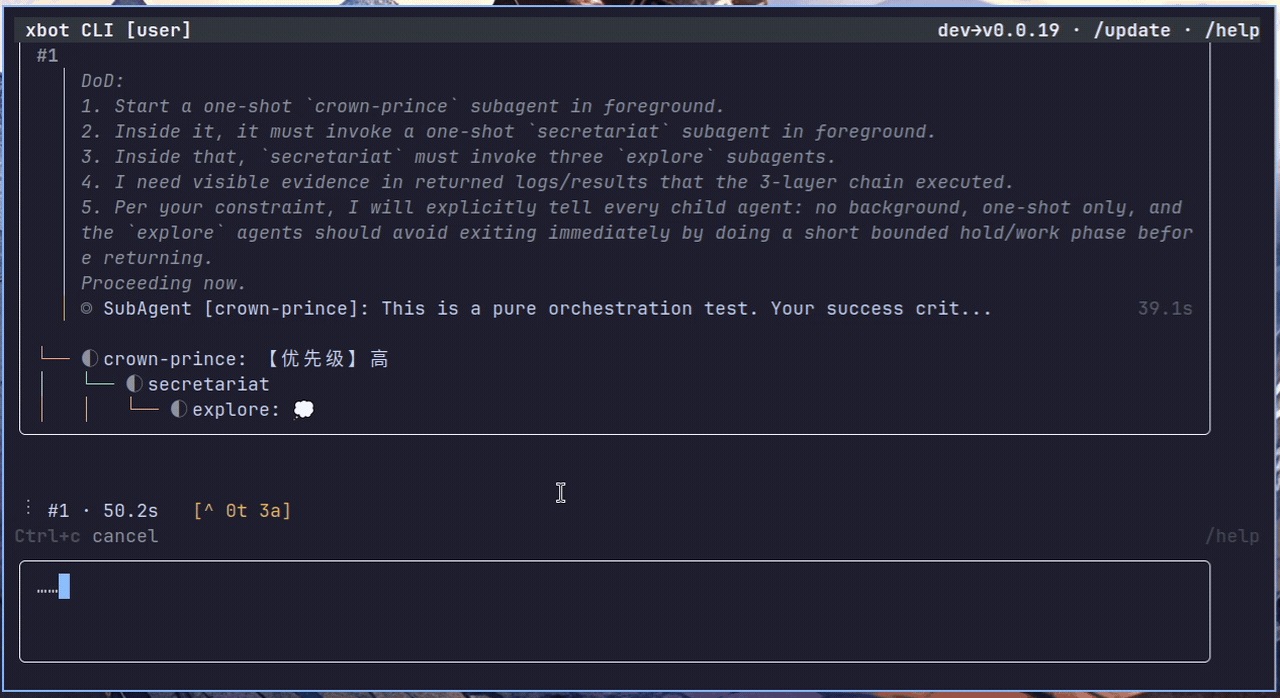
Task: Click the [^ 0t 3a] token counter
Action: point(242,510)
